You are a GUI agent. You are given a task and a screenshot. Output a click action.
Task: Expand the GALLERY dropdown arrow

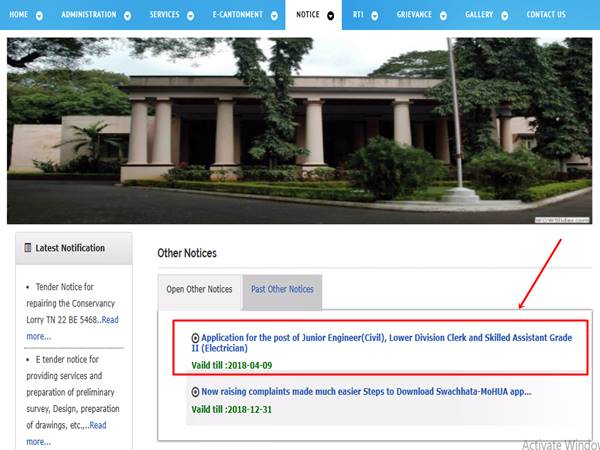pyautogui.click(x=505, y=16)
